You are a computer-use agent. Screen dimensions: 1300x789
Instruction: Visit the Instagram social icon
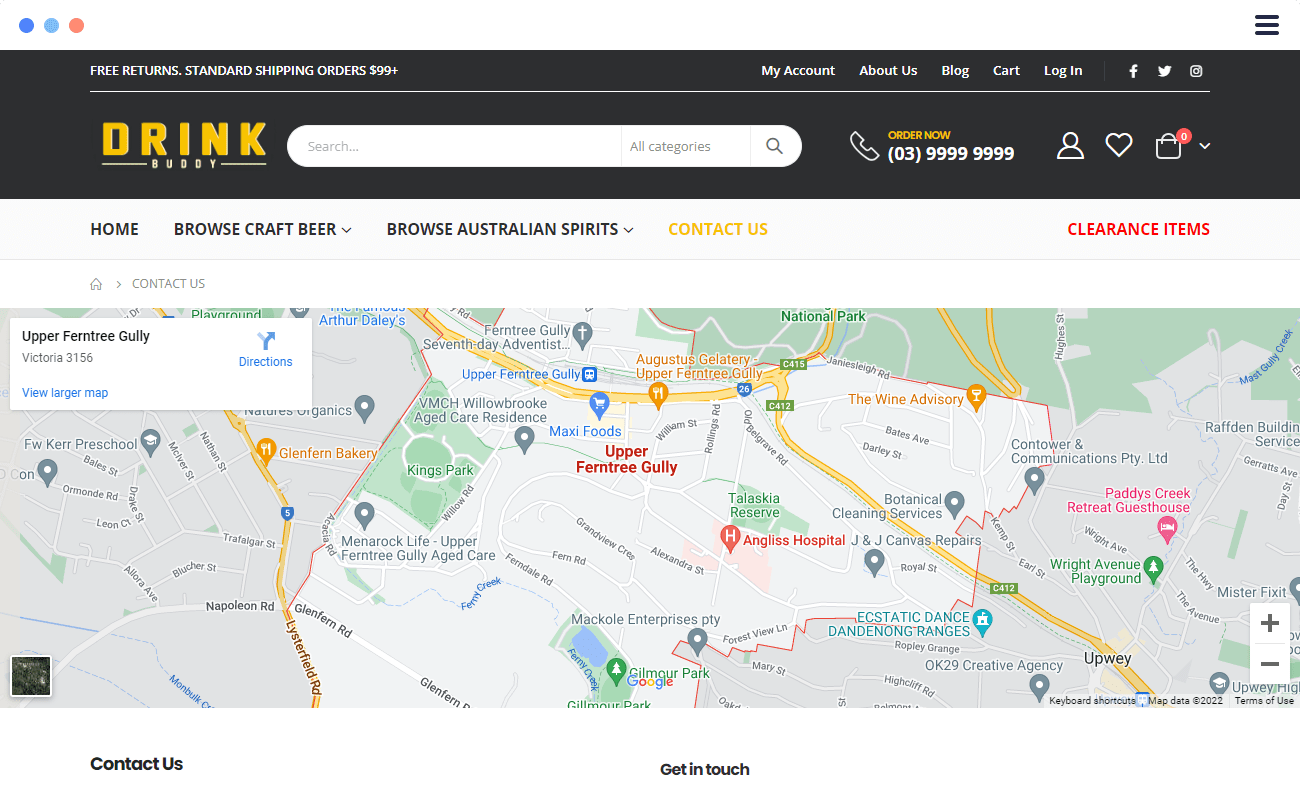click(1196, 71)
